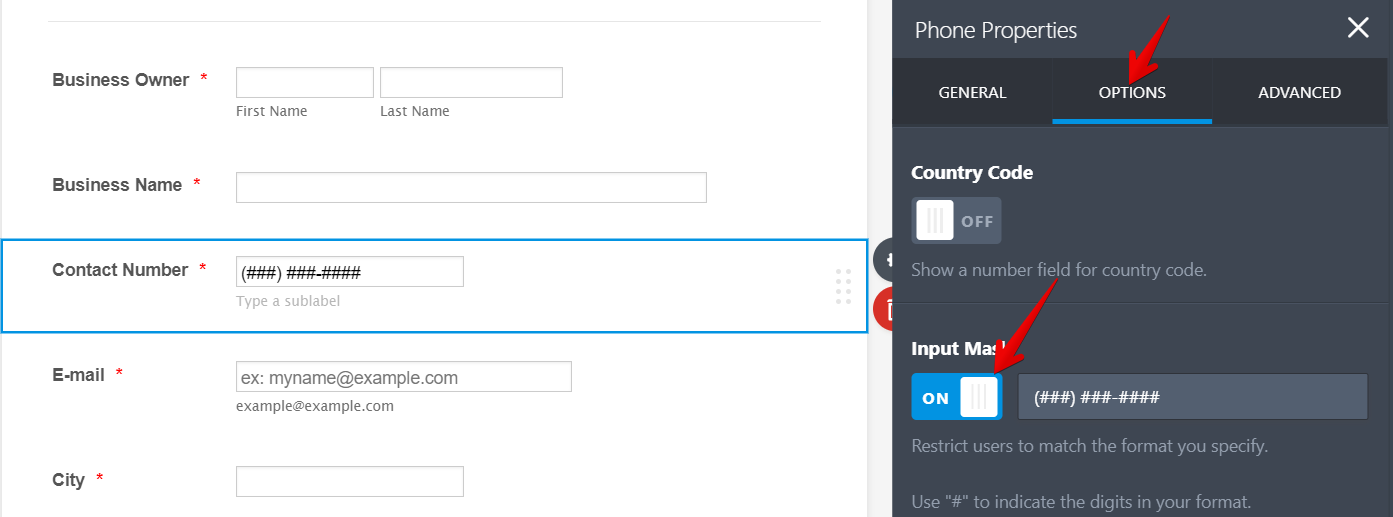Image resolution: width=1393 pixels, height=517 pixels.
Task: Turn on the Country Code toggle
Action: [x=955, y=221]
